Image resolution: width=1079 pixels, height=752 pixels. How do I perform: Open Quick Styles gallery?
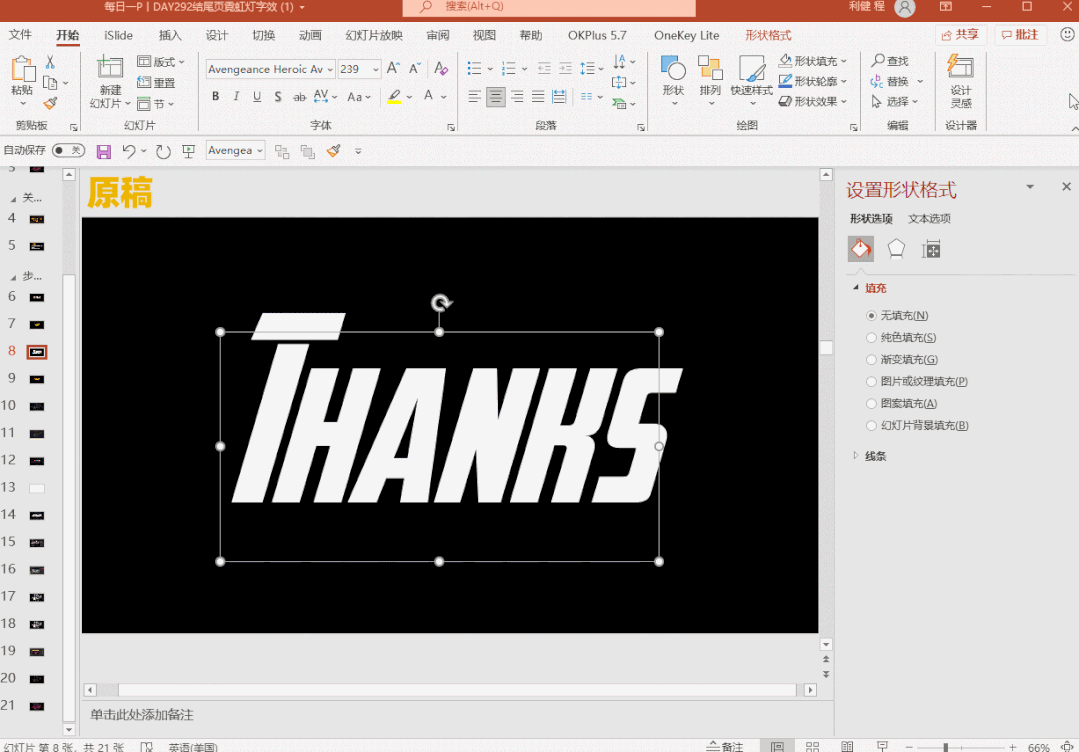pos(751,68)
